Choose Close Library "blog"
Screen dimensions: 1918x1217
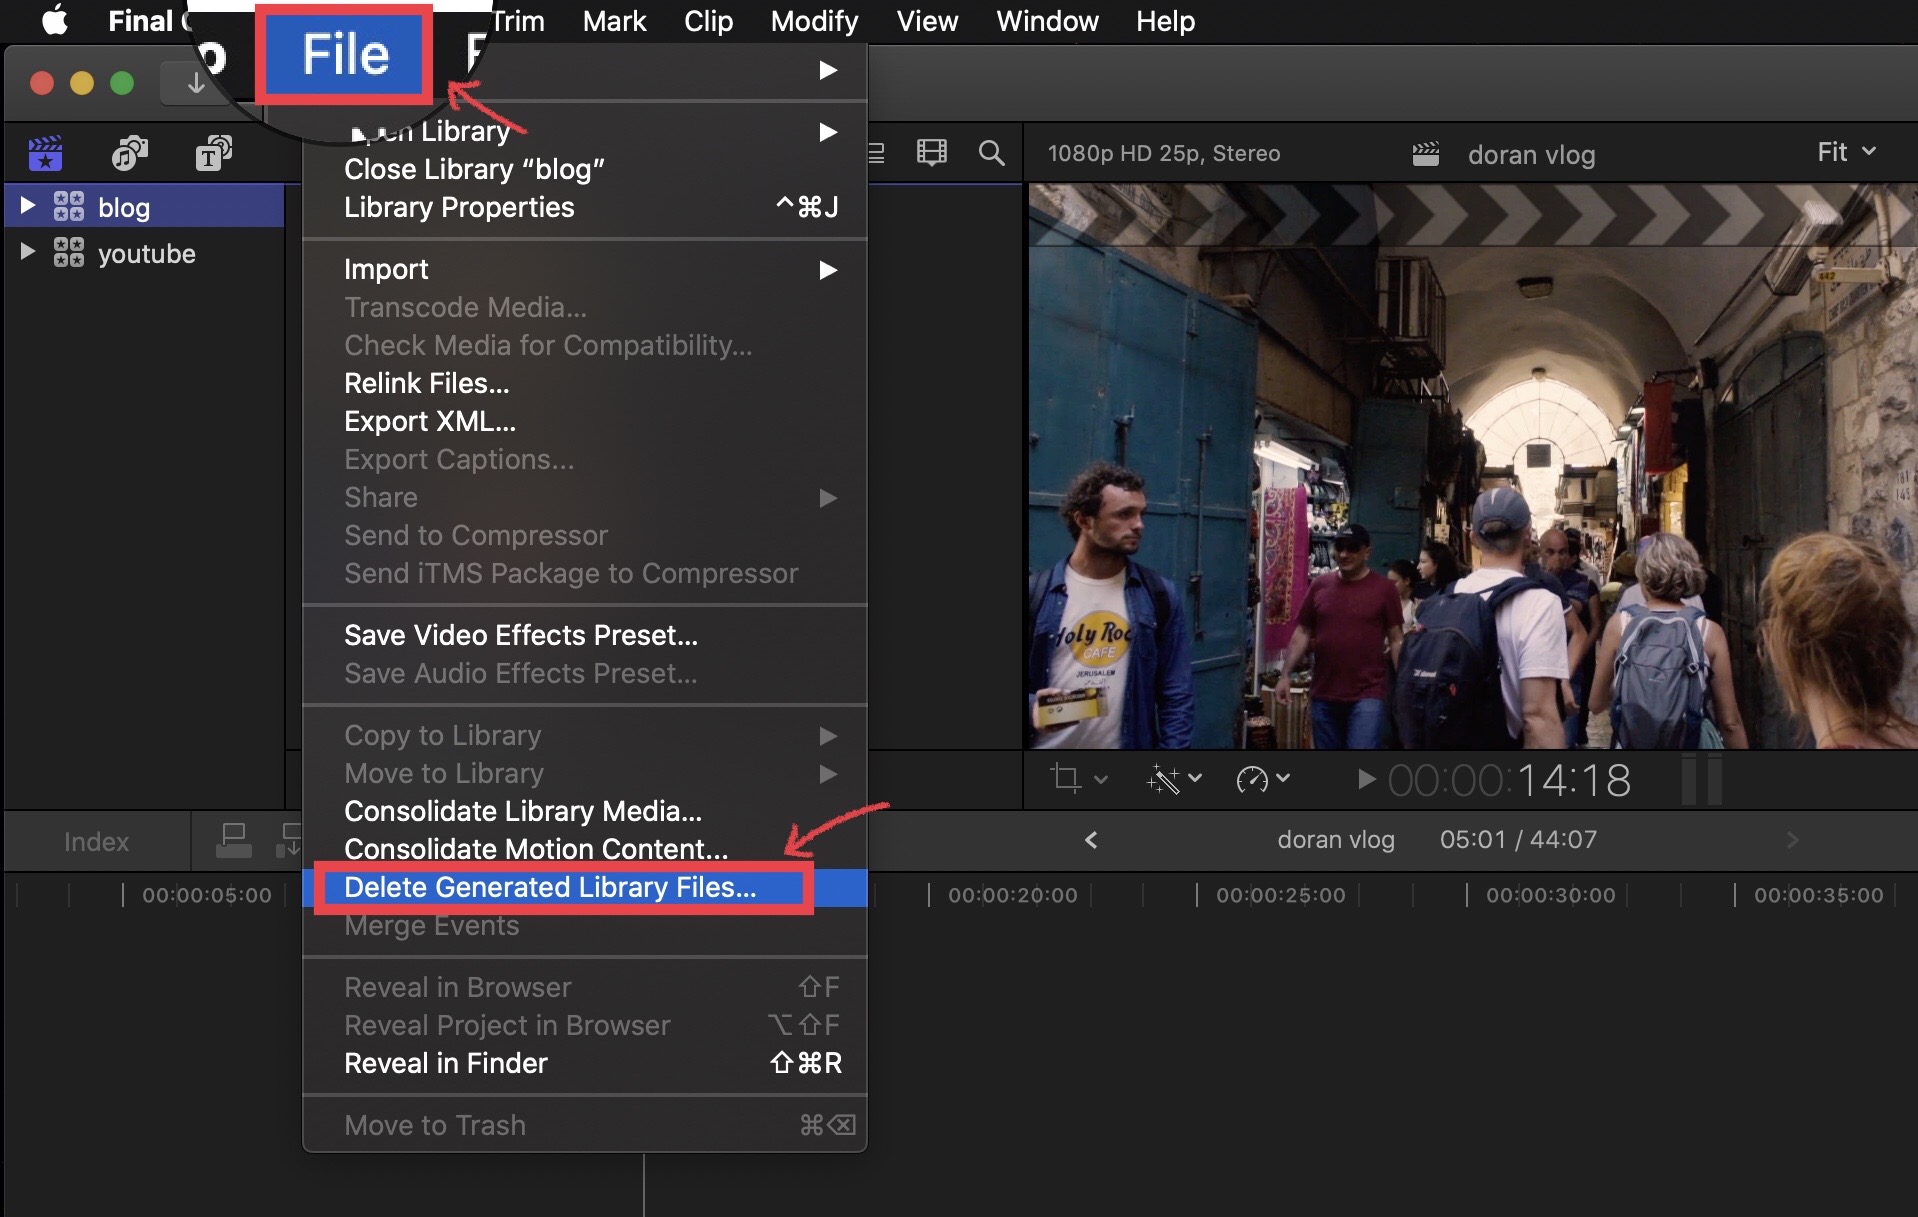(585, 169)
